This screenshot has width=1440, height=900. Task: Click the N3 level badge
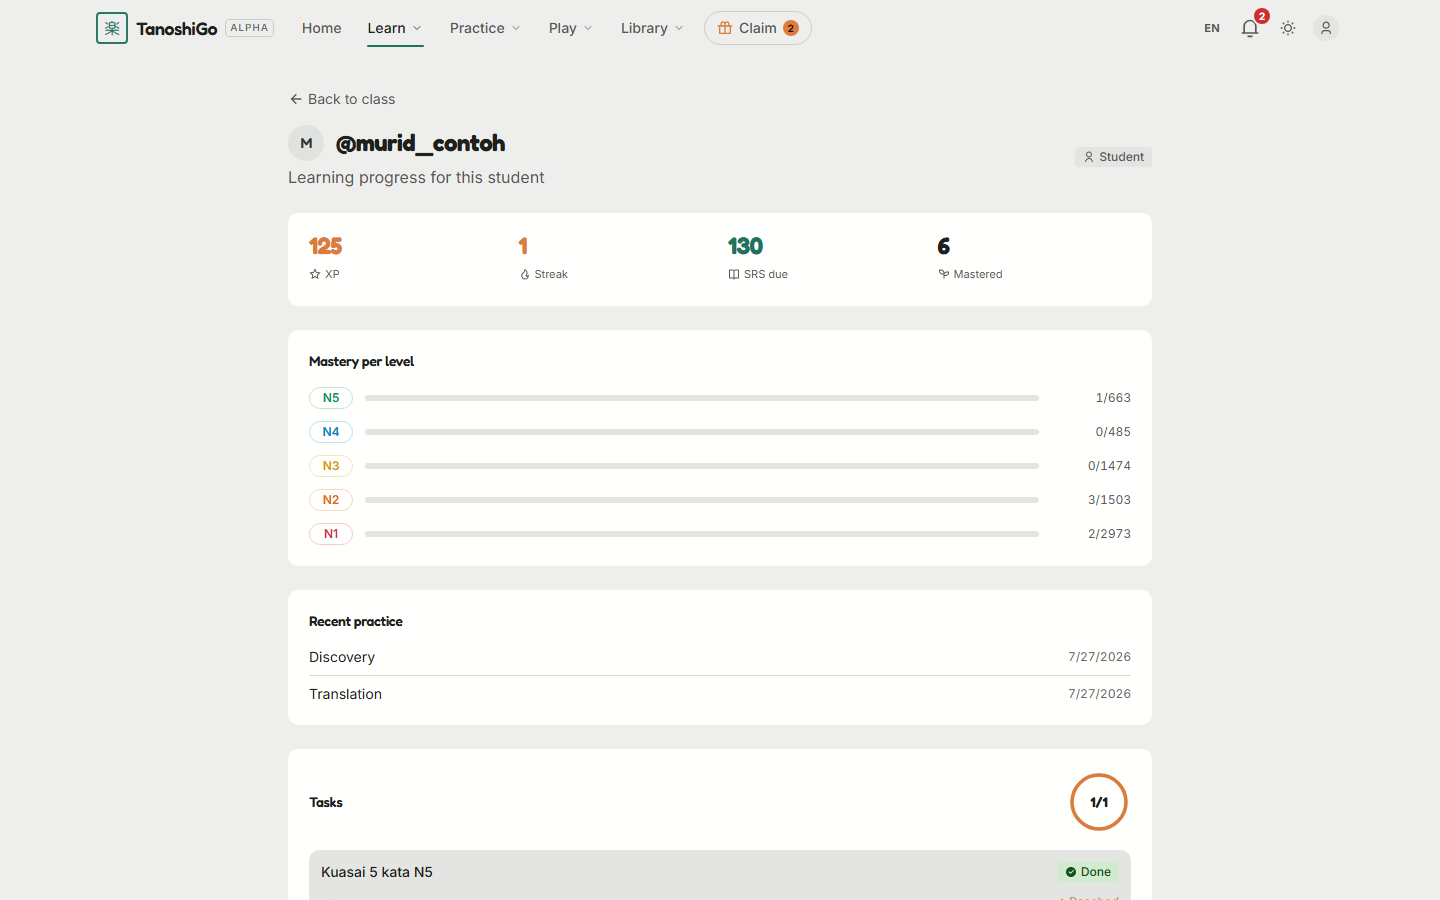pos(331,466)
